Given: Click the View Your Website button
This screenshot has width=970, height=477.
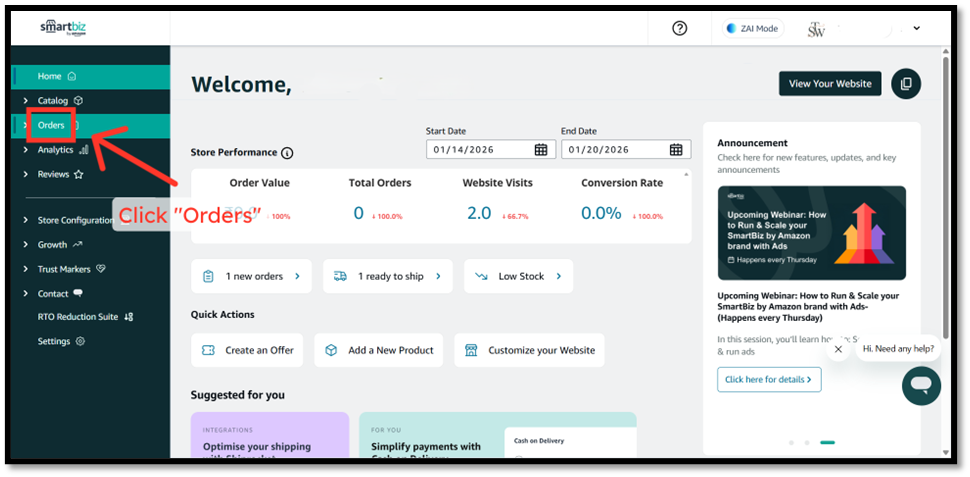Looking at the screenshot, I should (830, 84).
